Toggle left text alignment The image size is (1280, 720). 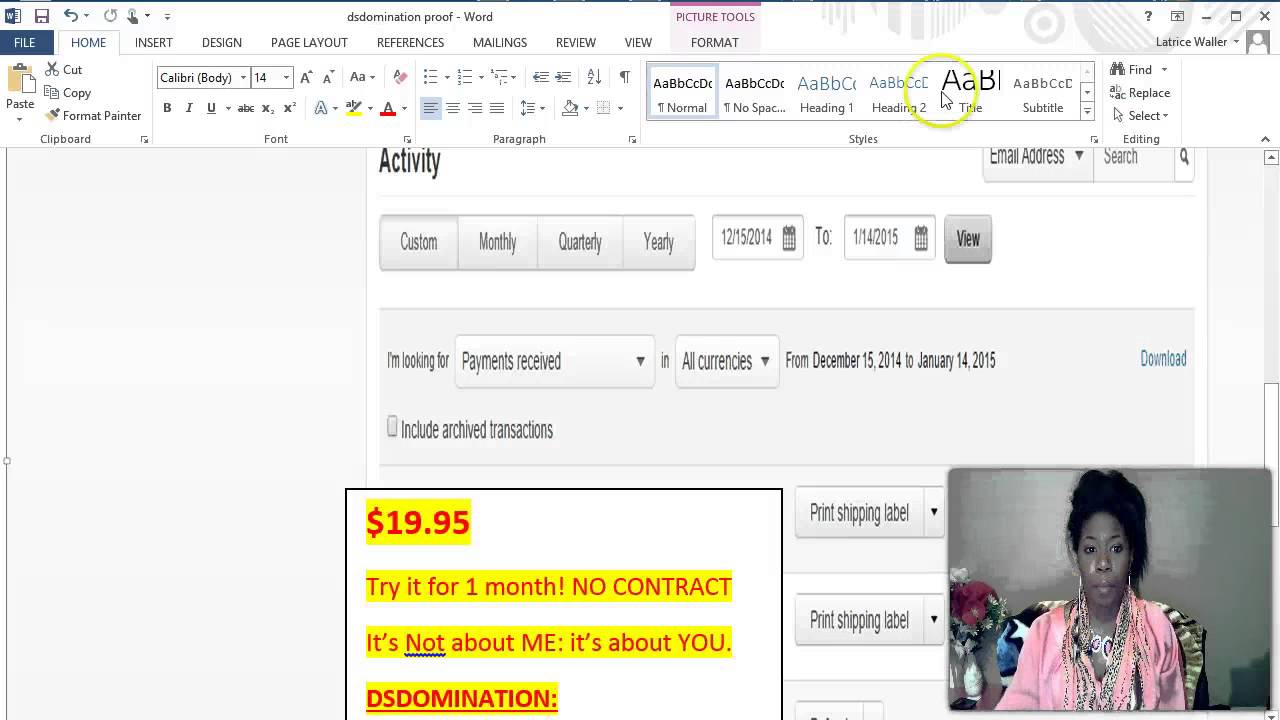(x=431, y=108)
